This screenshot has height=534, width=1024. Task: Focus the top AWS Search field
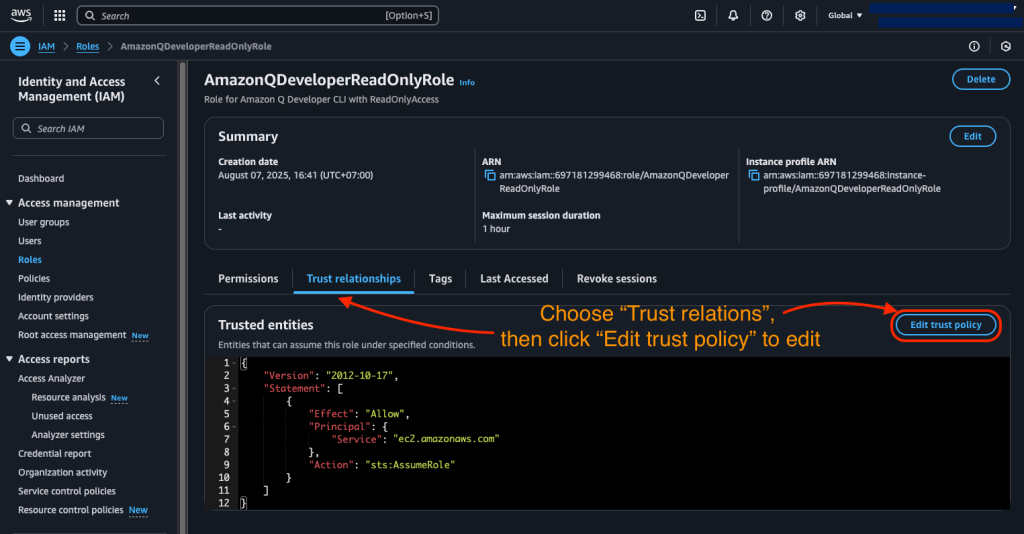click(x=258, y=16)
